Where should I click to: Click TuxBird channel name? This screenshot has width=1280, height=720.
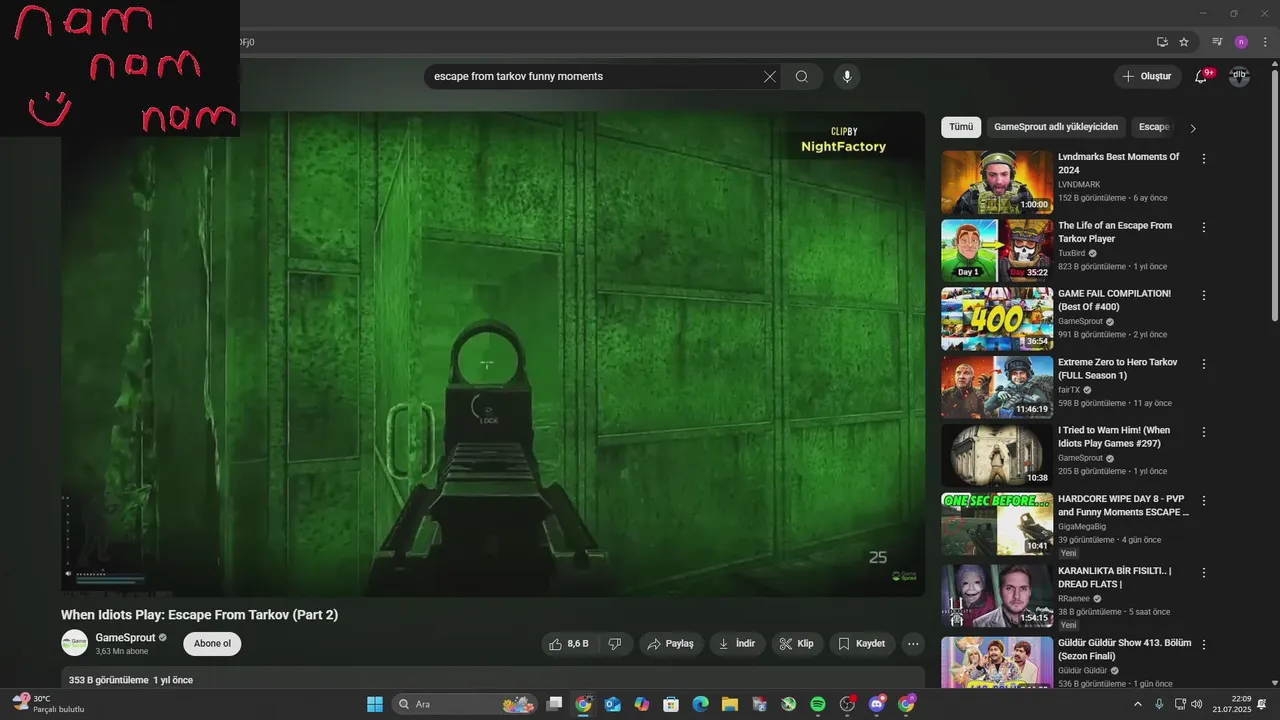tap(1072, 253)
